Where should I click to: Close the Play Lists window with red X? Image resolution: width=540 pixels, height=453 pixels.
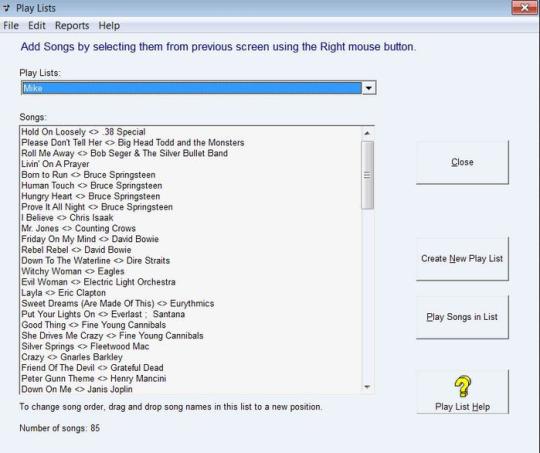(524, 8)
